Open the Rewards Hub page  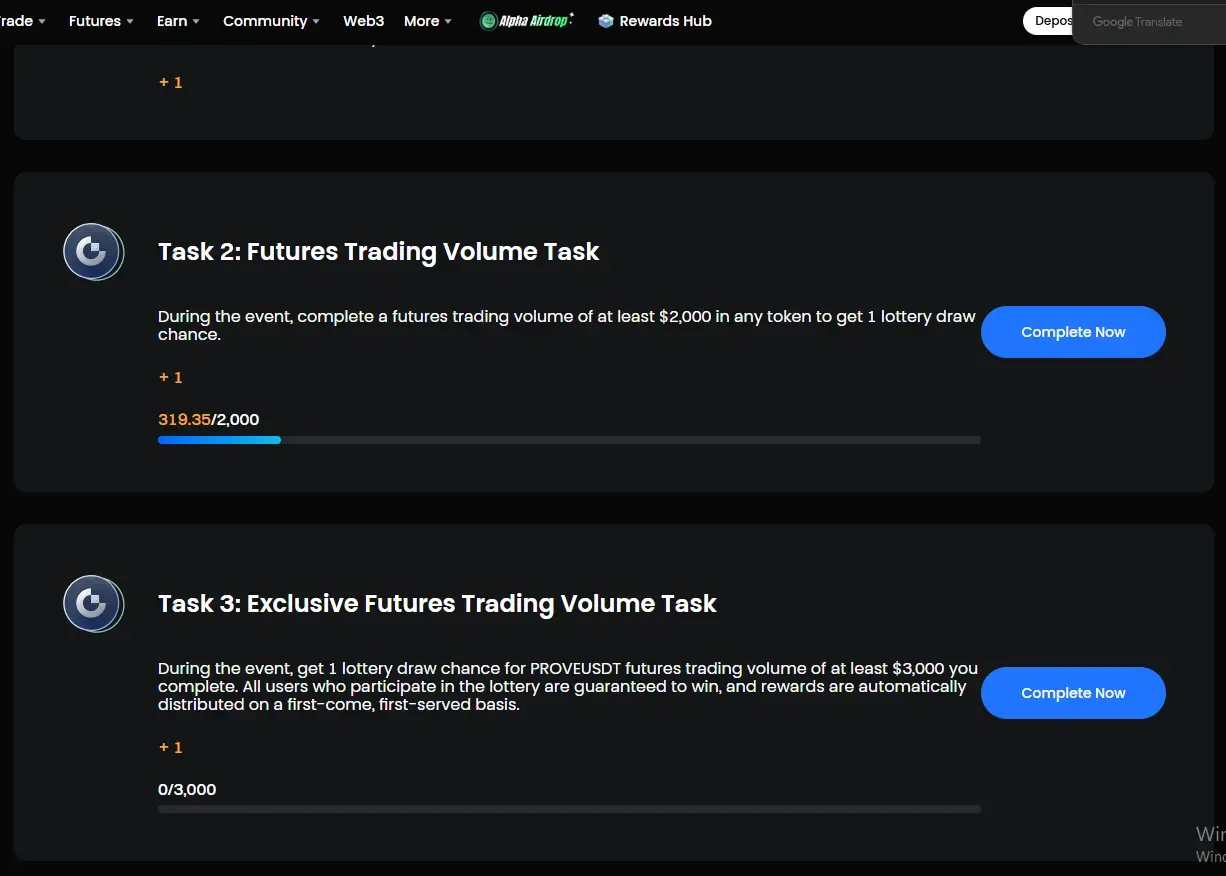[x=655, y=21]
